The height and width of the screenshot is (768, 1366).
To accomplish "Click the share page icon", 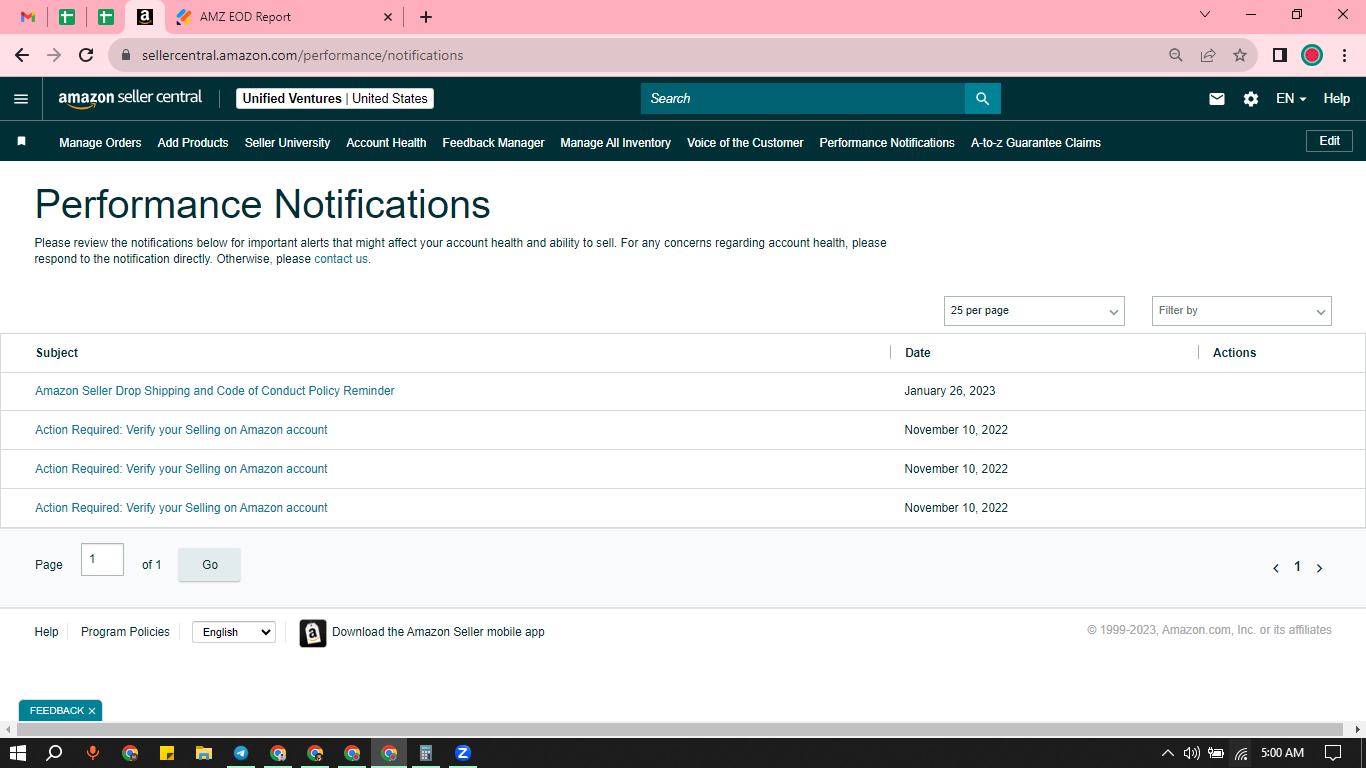I will pos(1208,55).
